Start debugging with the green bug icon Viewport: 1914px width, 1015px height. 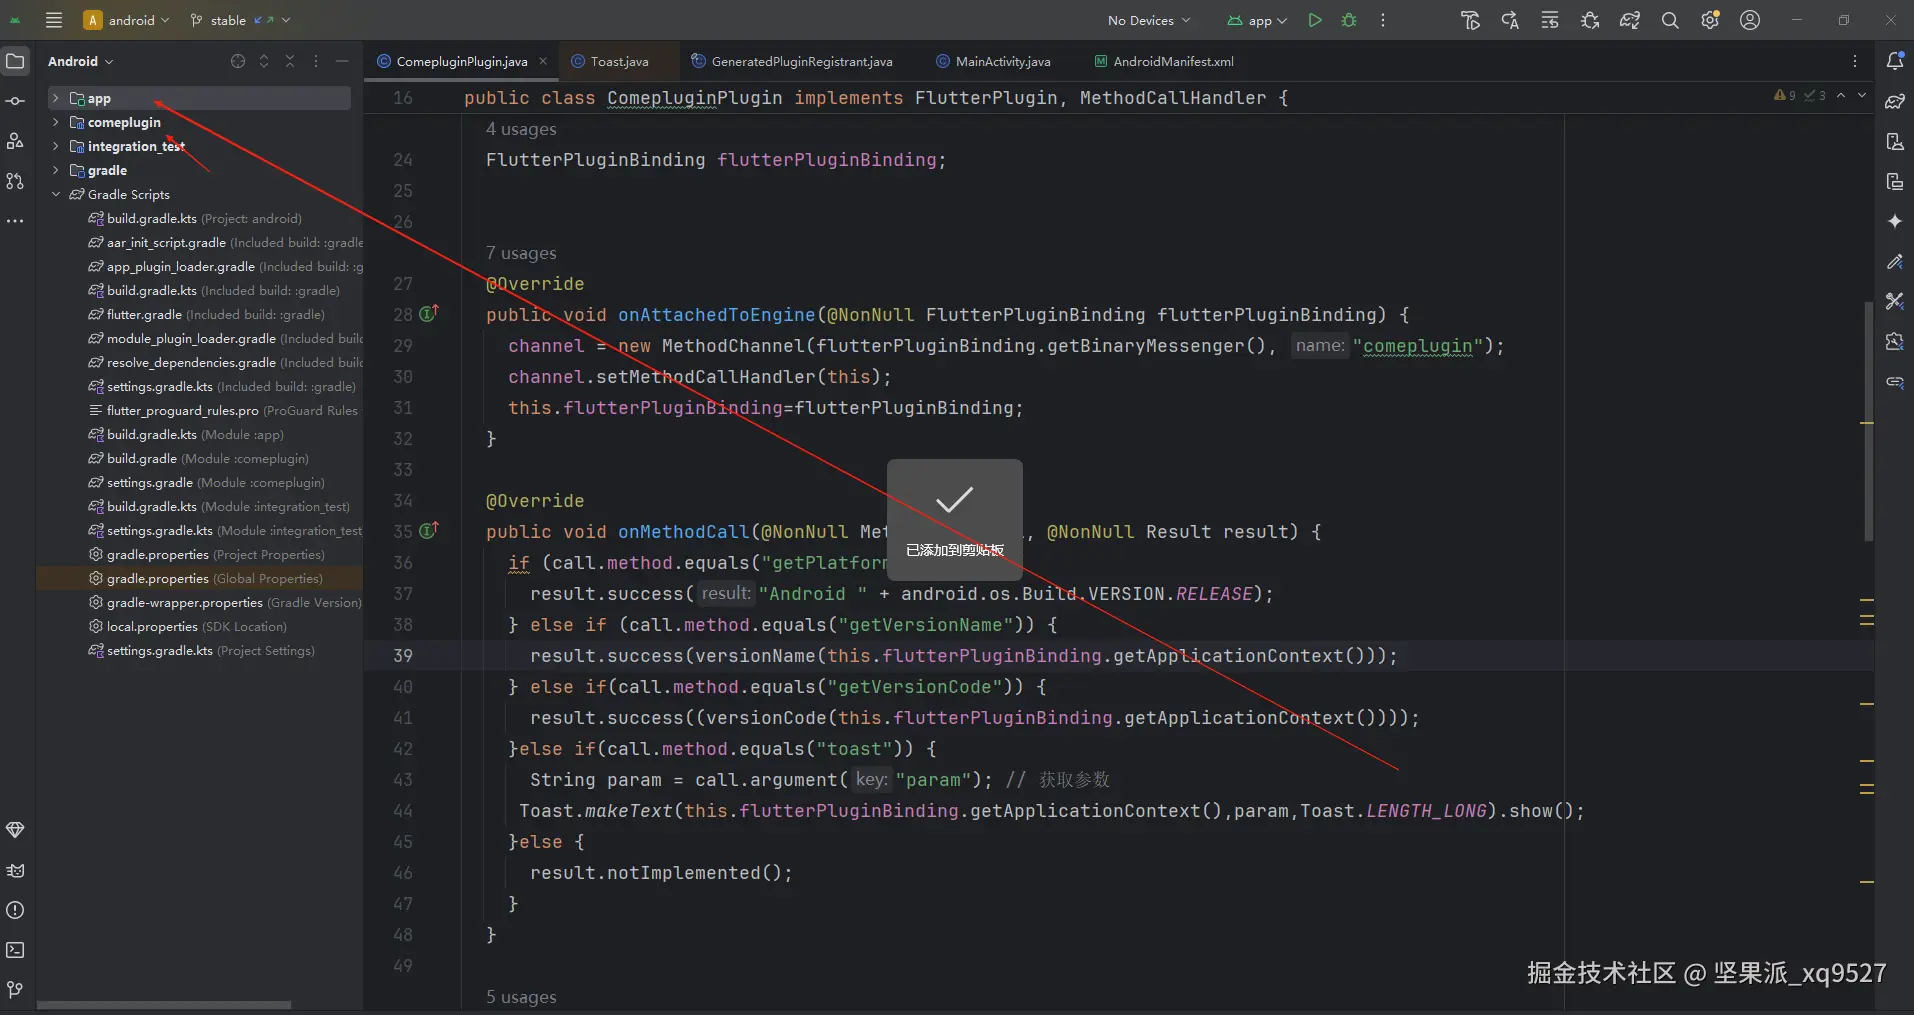pyautogui.click(x=1349, y=20)
